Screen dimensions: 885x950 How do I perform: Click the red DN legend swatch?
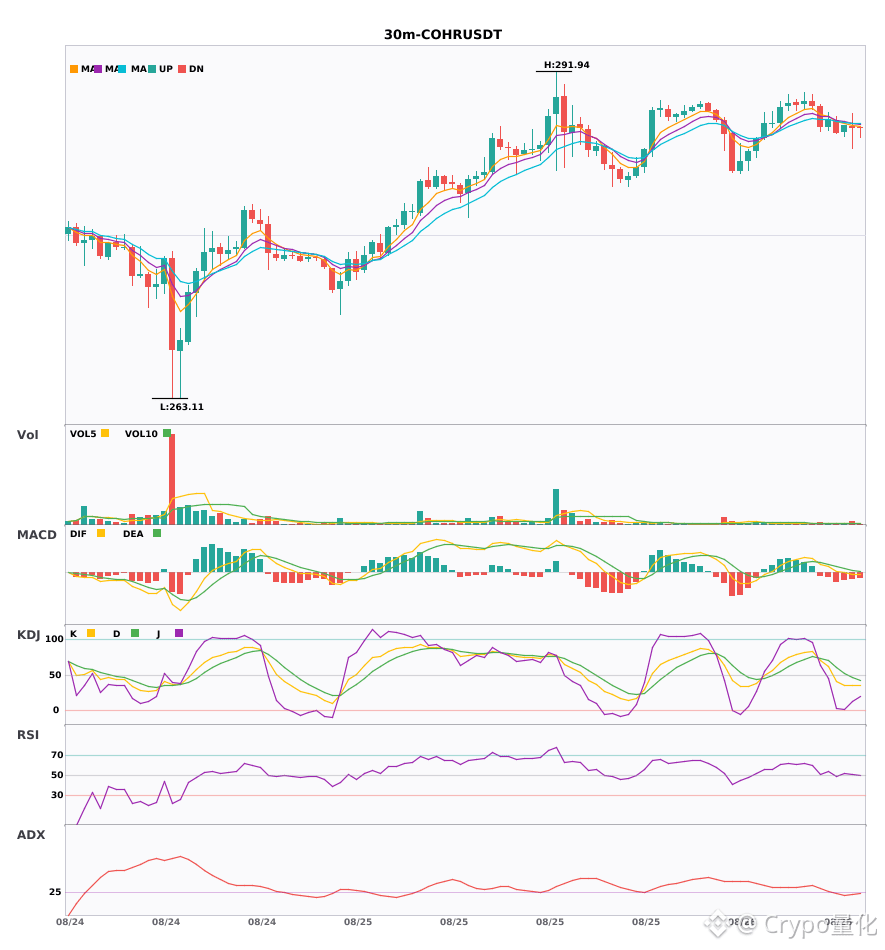[182, 69]
